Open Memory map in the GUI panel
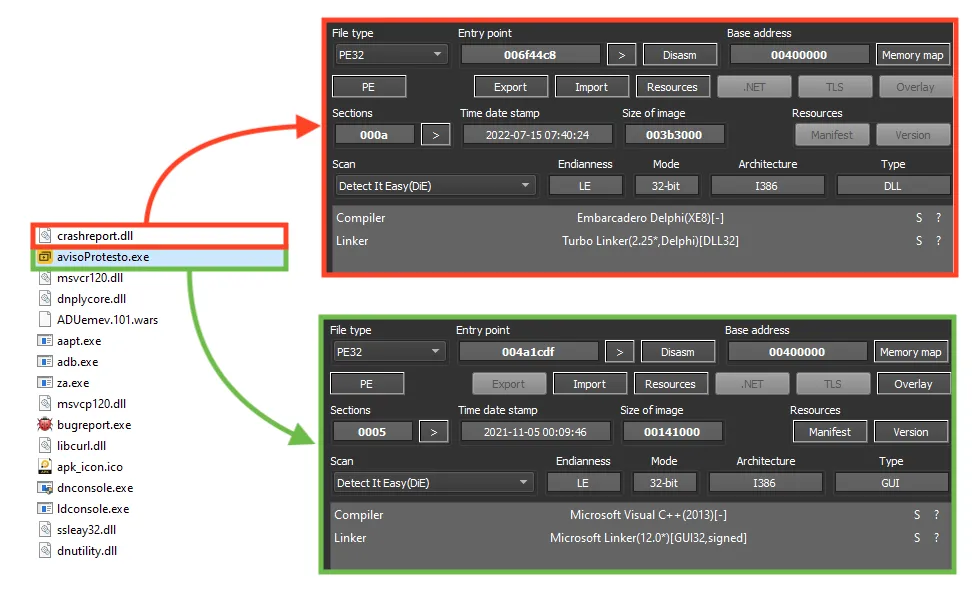The image size is (972, 593). (x=911, y=352)
